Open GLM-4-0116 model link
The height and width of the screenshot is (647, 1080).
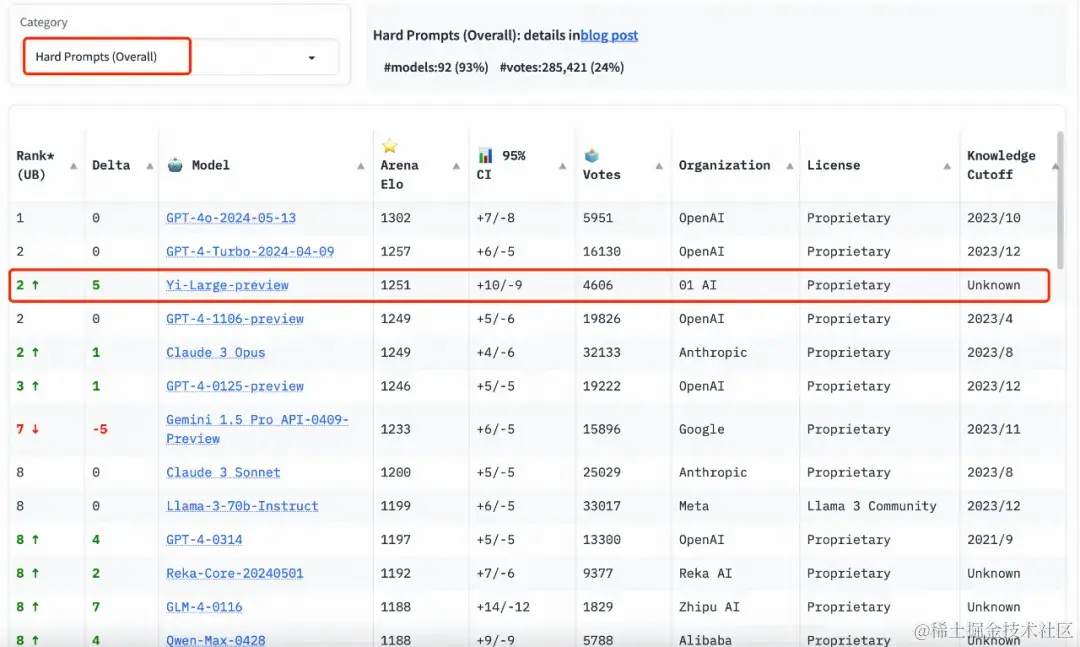point(204,608)
